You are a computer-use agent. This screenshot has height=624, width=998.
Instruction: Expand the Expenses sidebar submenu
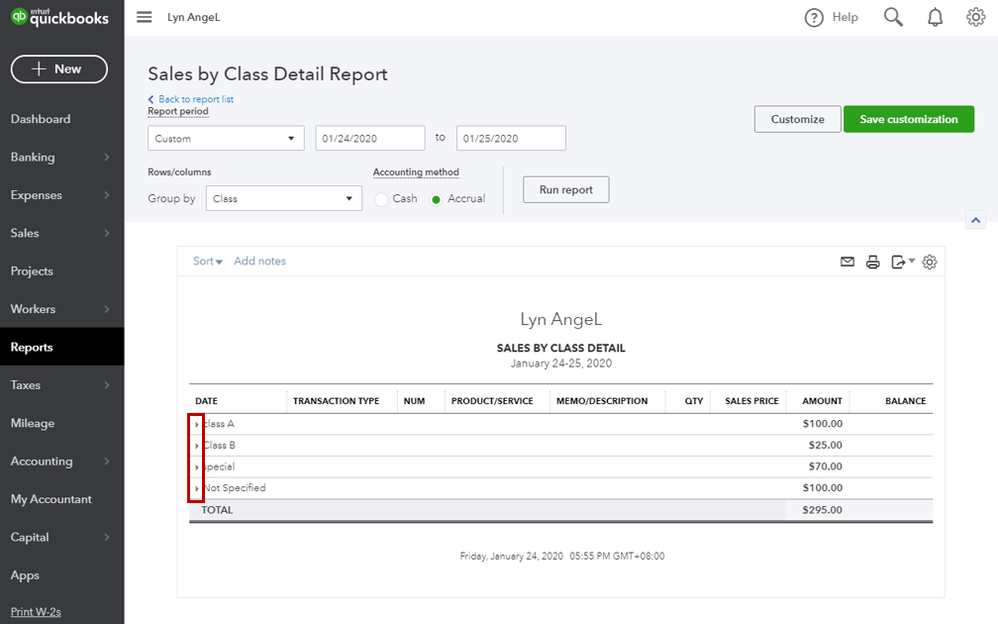(x=107, y=195)
